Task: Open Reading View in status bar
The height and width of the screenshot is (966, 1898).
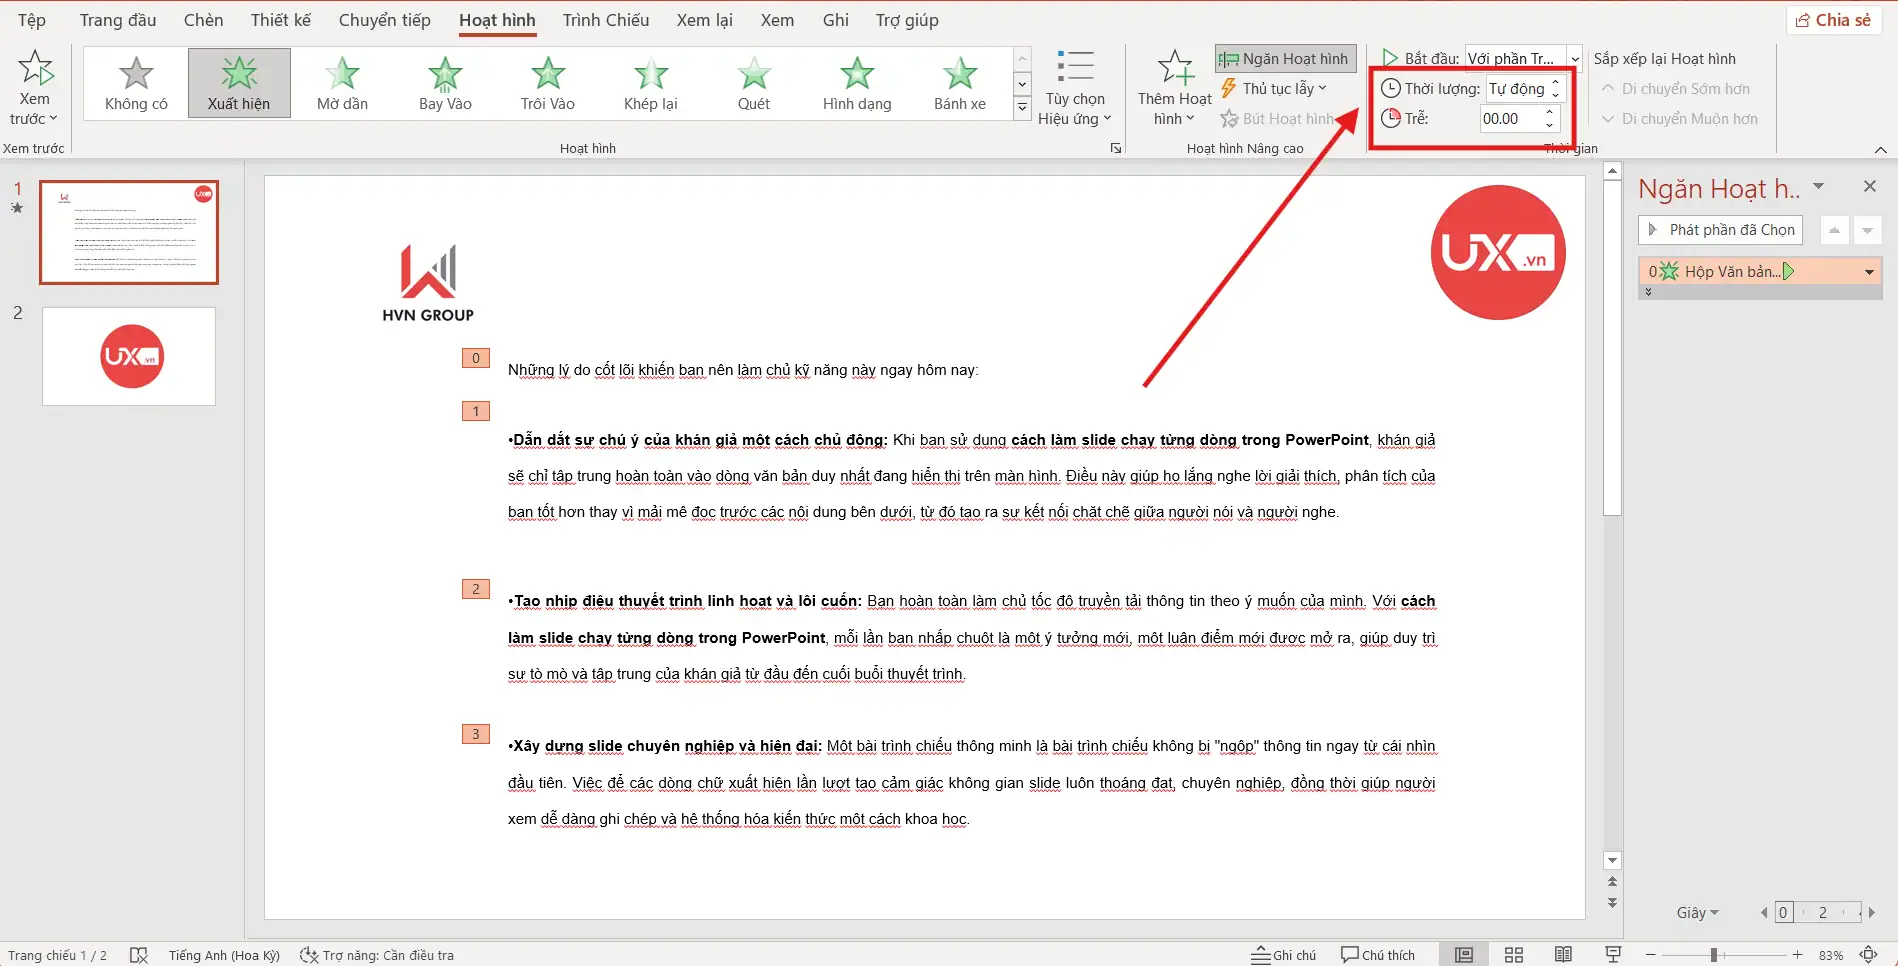Action: [1563, 955]
